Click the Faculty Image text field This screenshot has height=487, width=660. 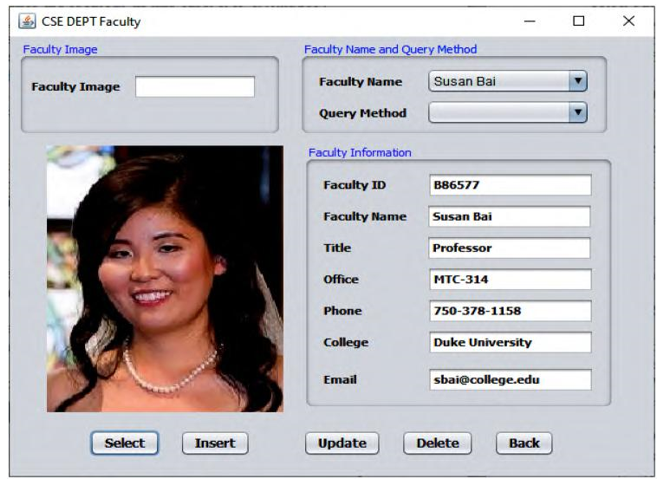195,86
